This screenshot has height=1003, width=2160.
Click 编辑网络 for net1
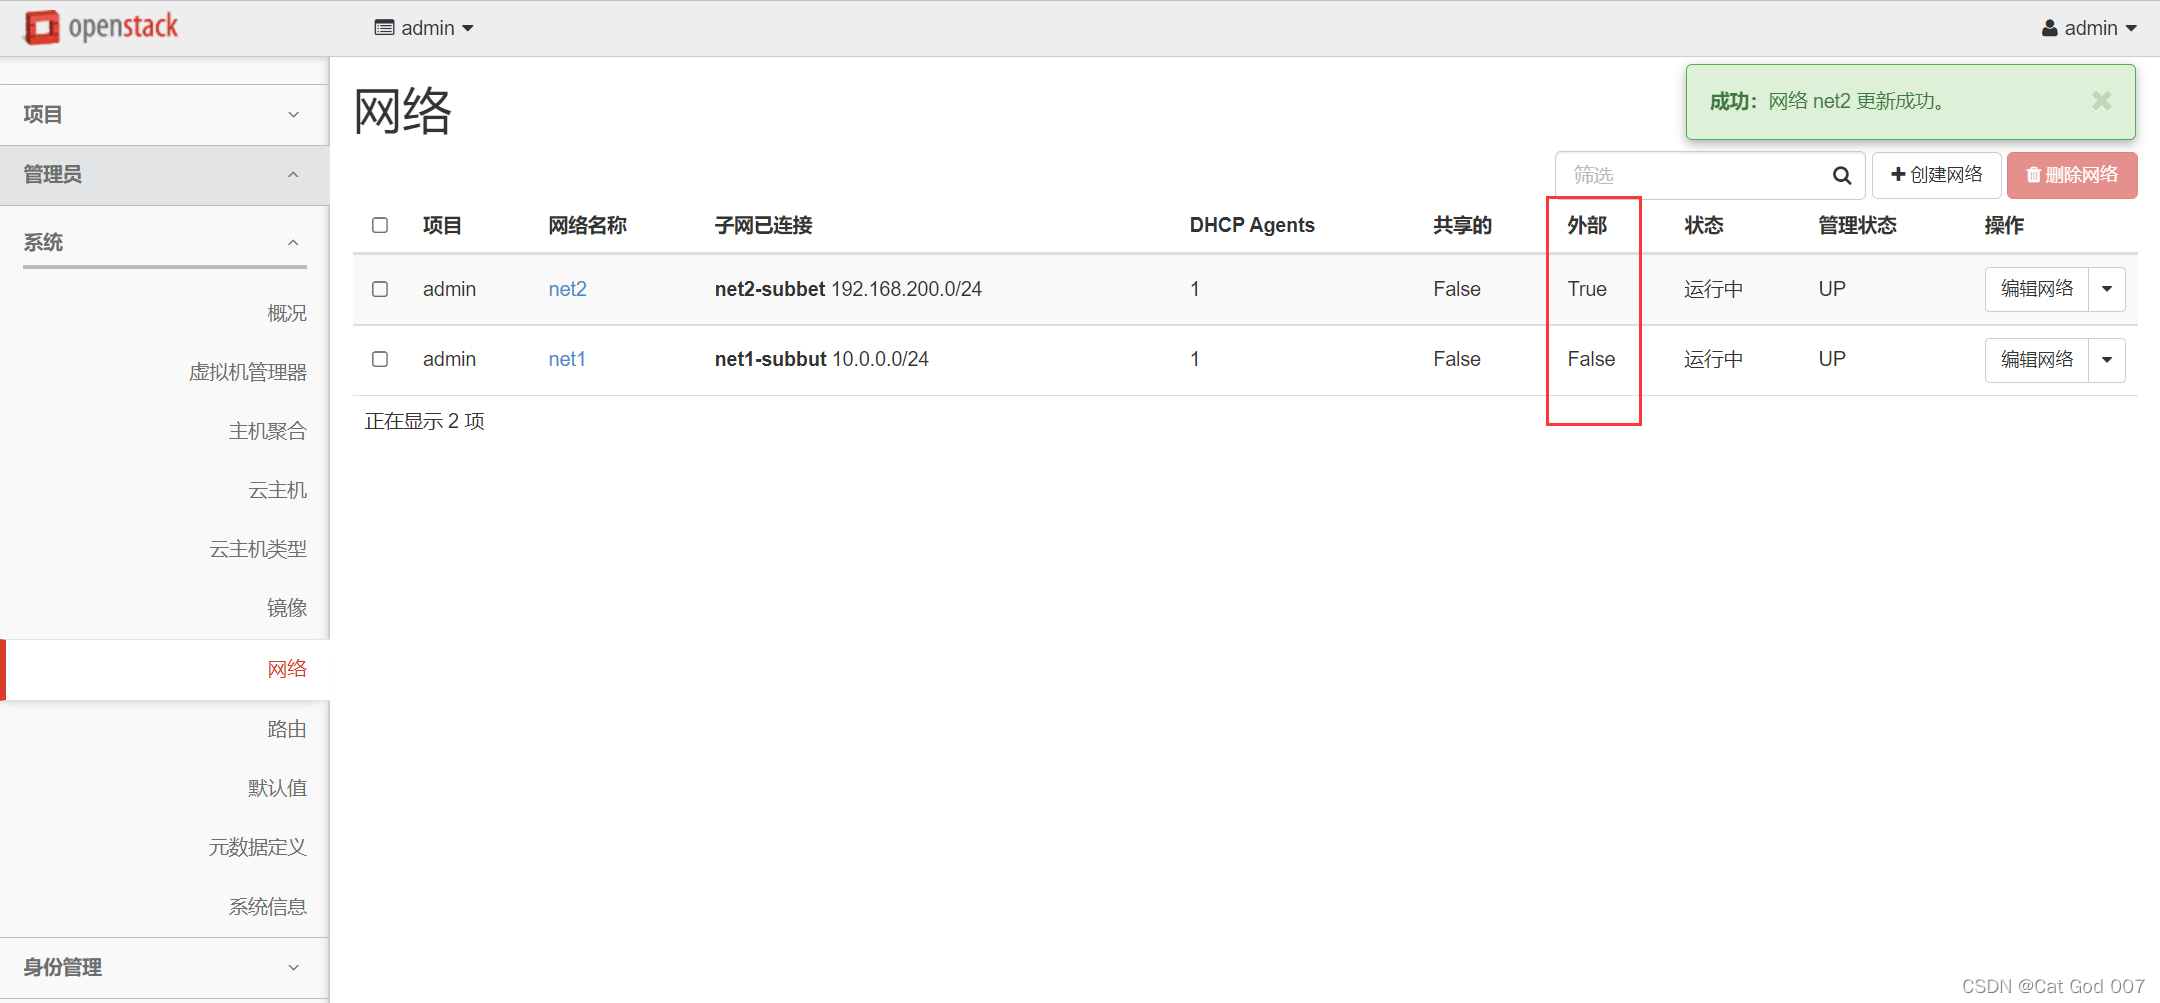tap(2037, 360)
